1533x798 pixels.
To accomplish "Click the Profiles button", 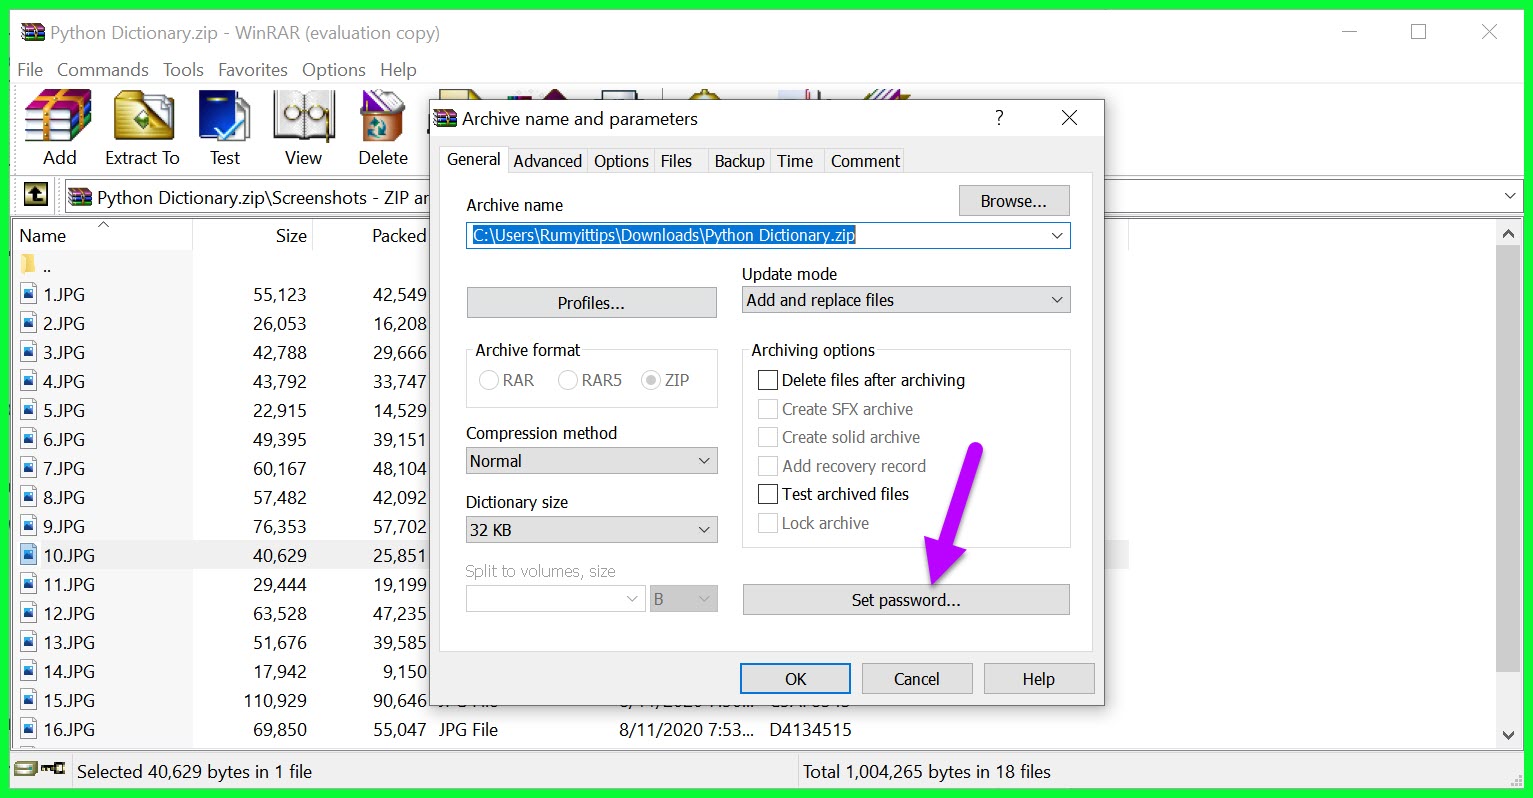I will (x=591, y=303).
